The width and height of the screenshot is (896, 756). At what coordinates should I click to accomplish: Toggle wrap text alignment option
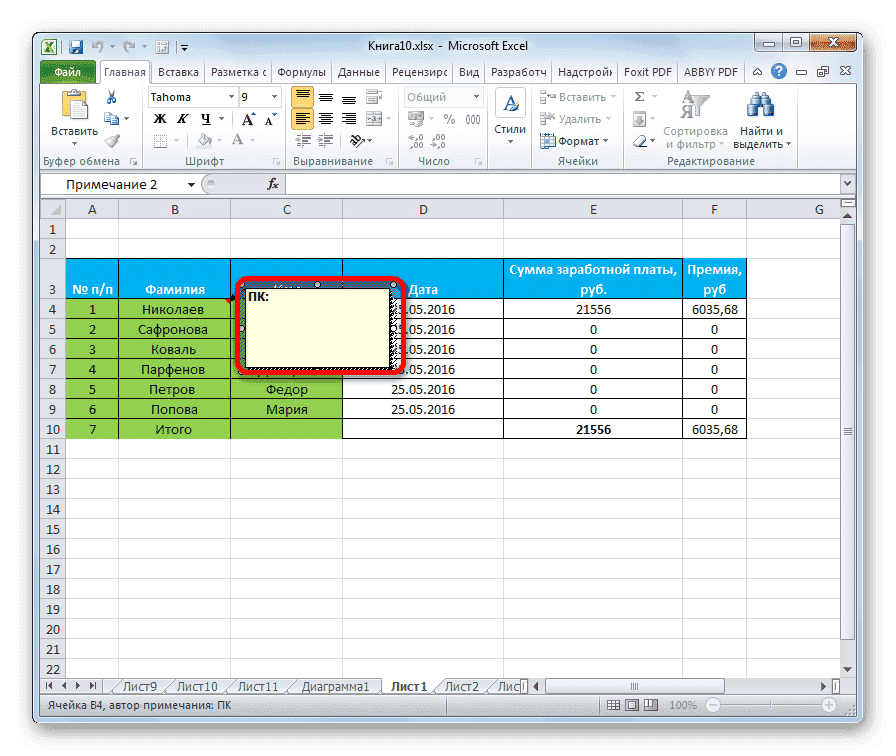point(373,96)
